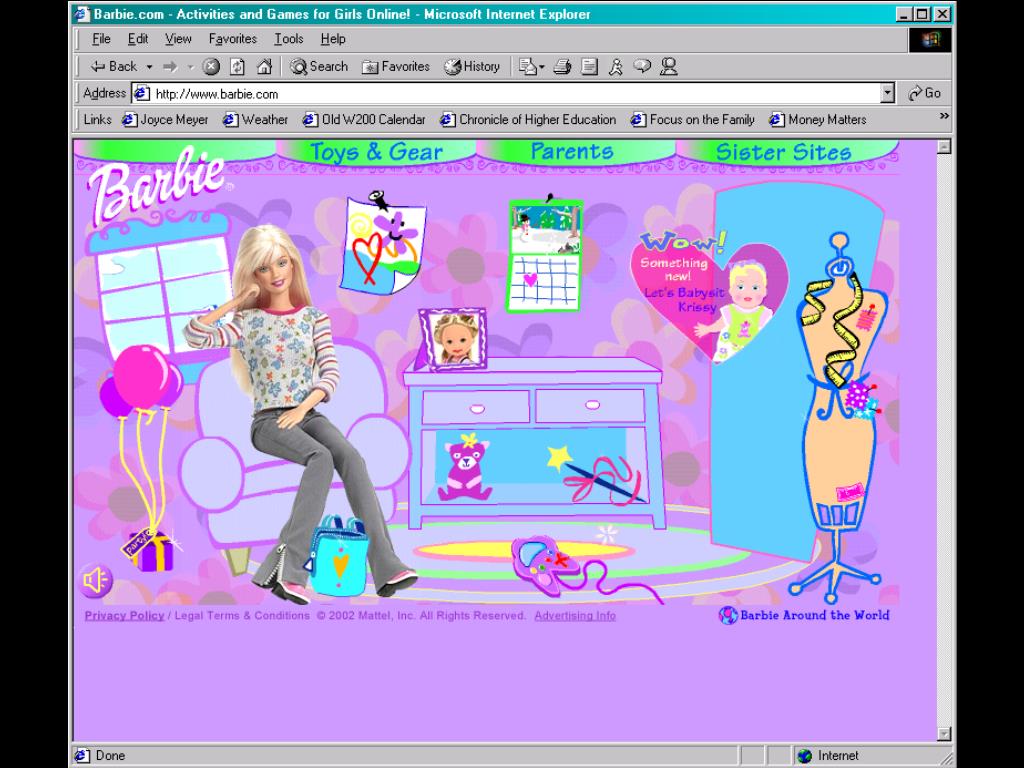This screenshot has width=1024, height=768.
Task: Click the globe icon beside Around the World
Action: [728, 615]
